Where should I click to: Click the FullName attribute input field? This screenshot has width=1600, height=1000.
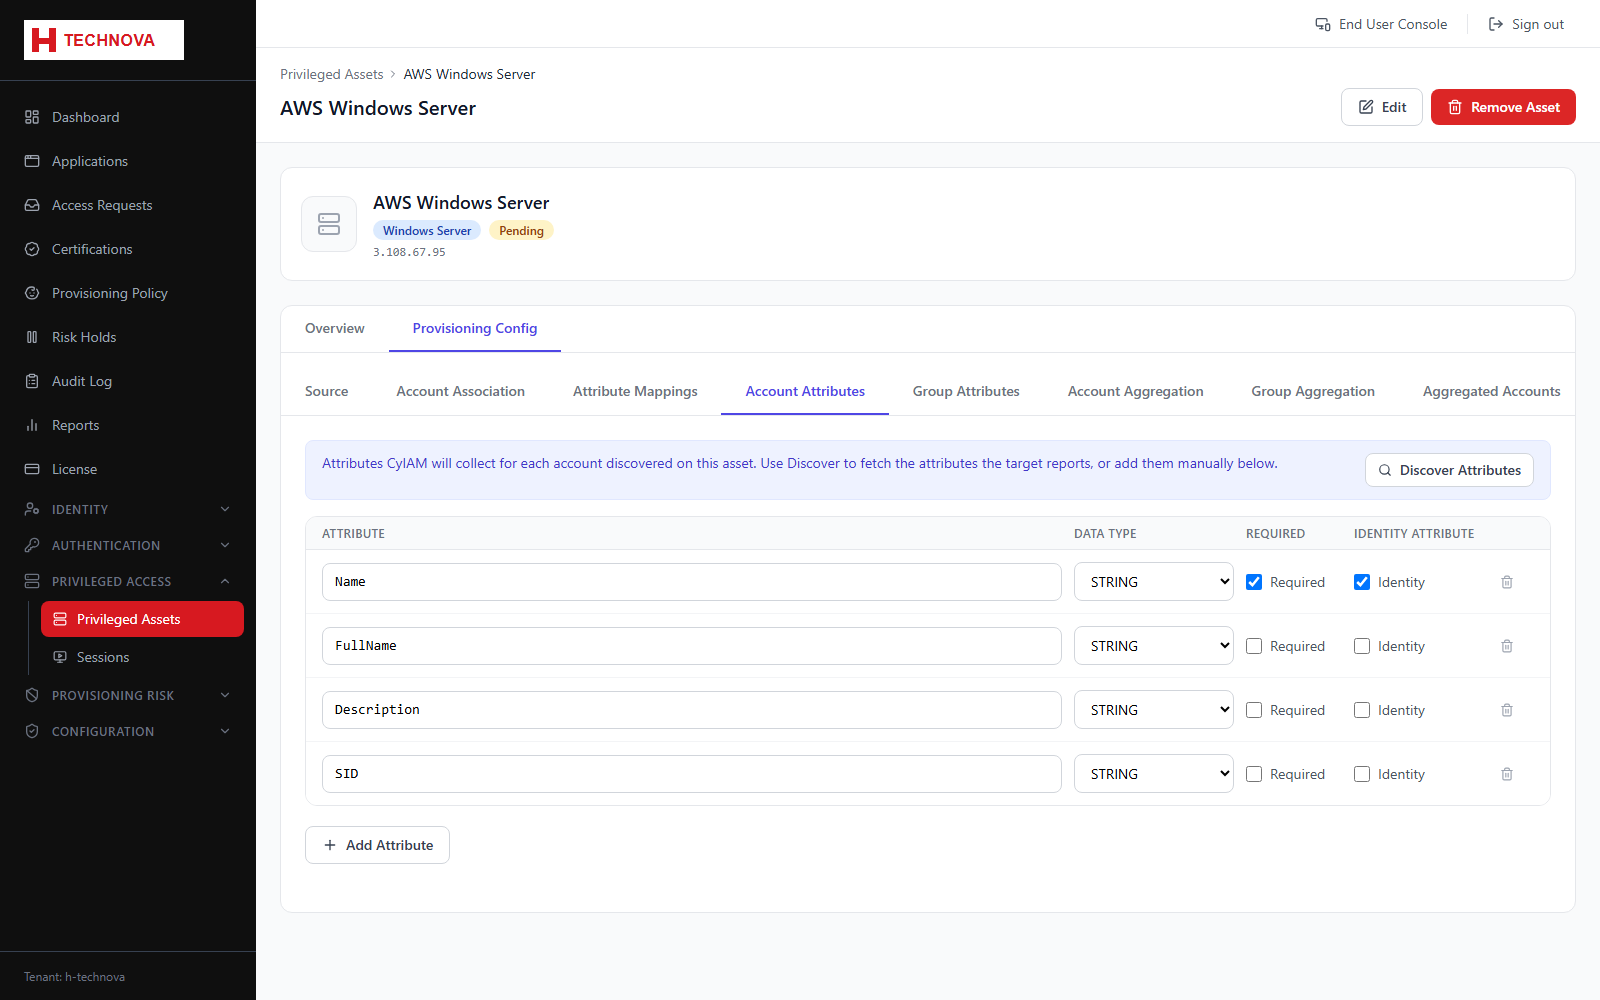coord(692,646)
